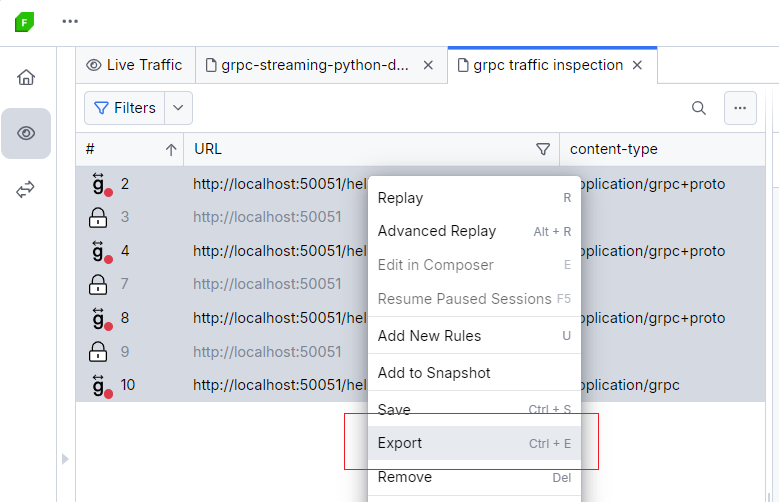The width and height of the screenshot is (779, 502).
Task: Click content-type cell of row 2
Action: (653, 184)
